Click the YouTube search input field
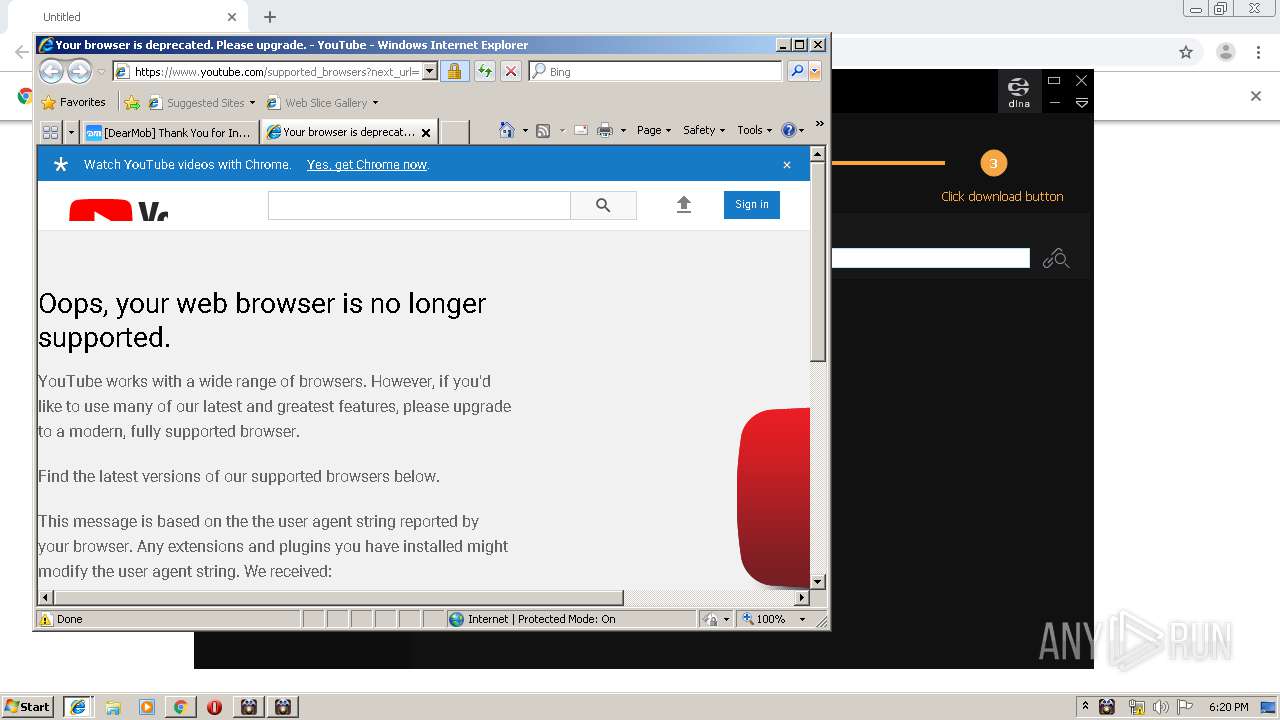This screenshot has height=720, width=1280. coord(419,205)
